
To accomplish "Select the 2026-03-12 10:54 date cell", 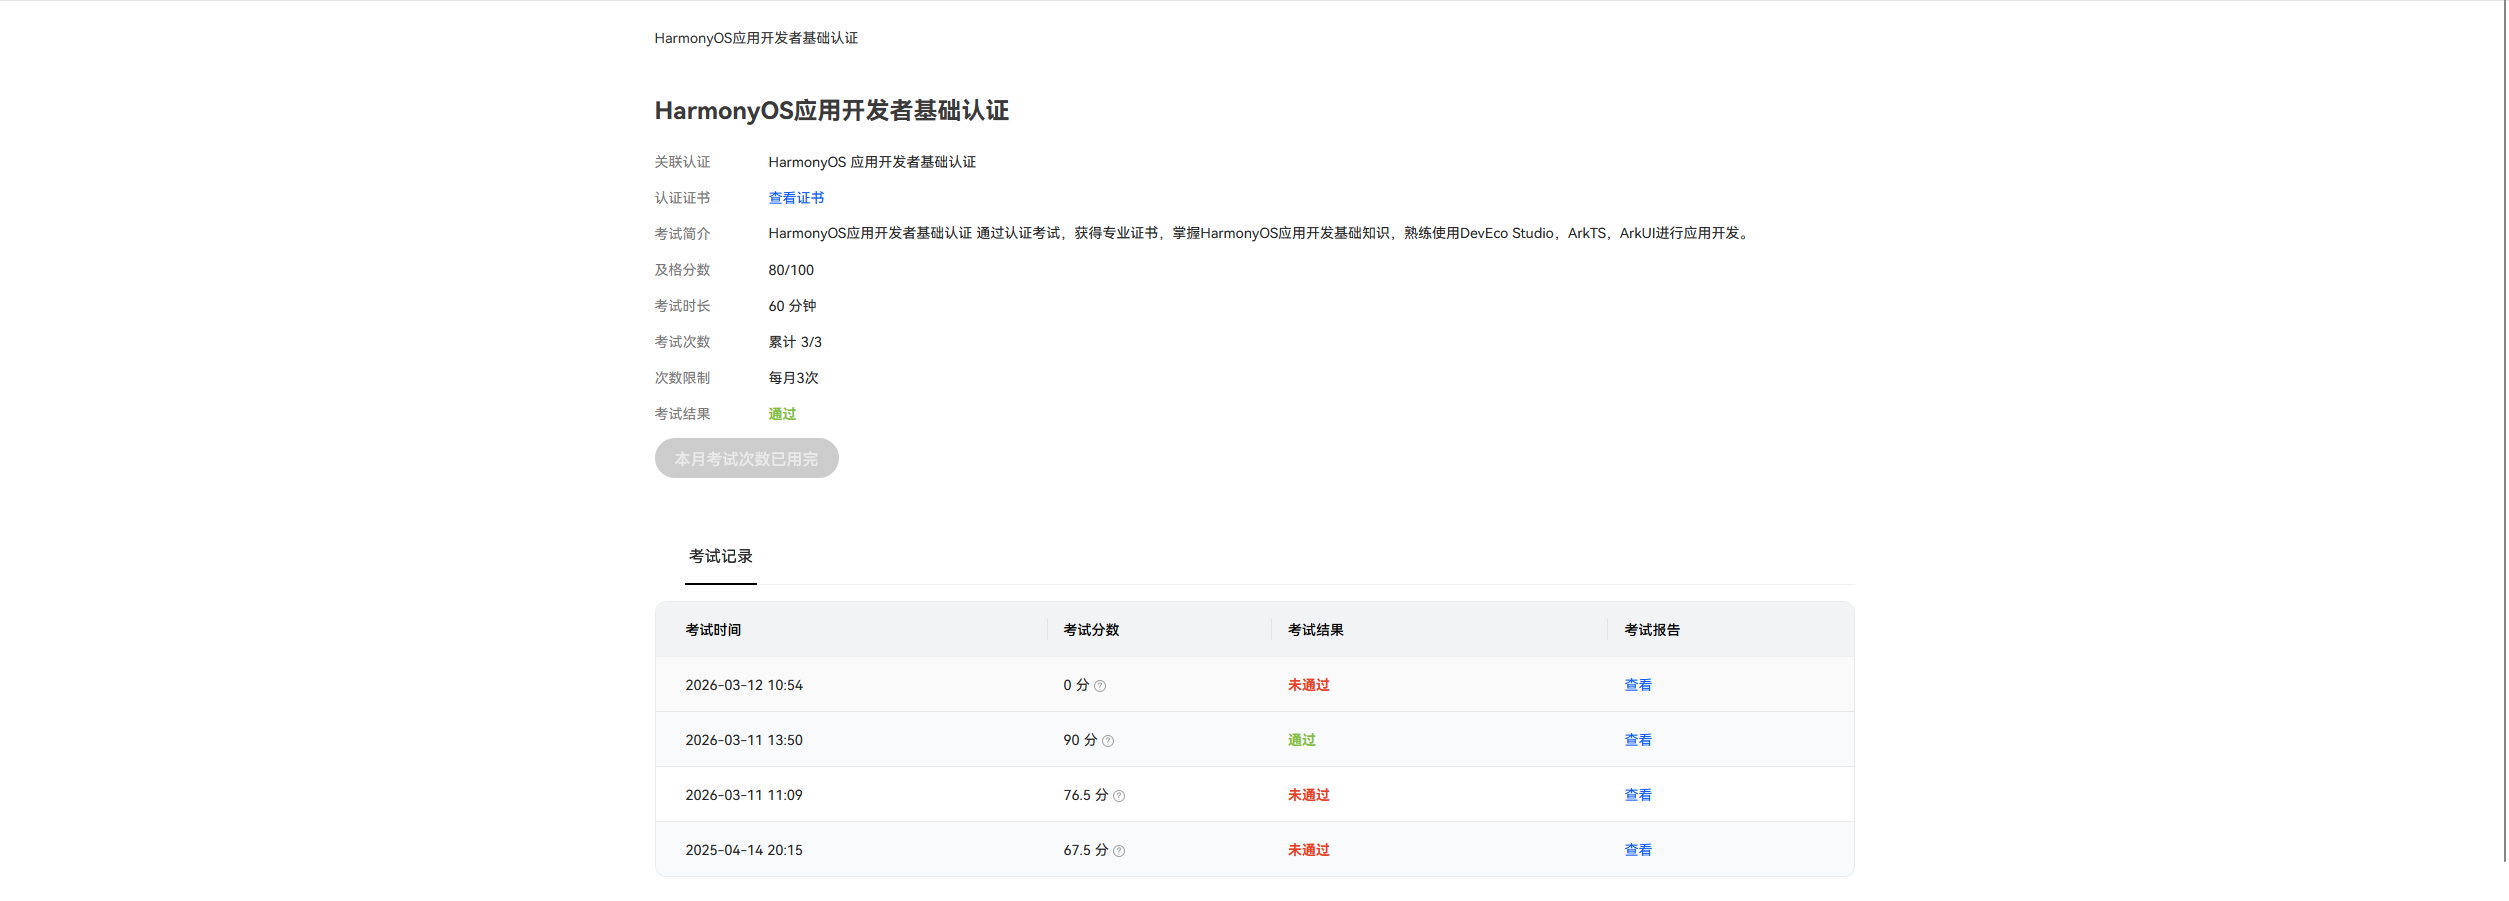I will click(744, 685).
